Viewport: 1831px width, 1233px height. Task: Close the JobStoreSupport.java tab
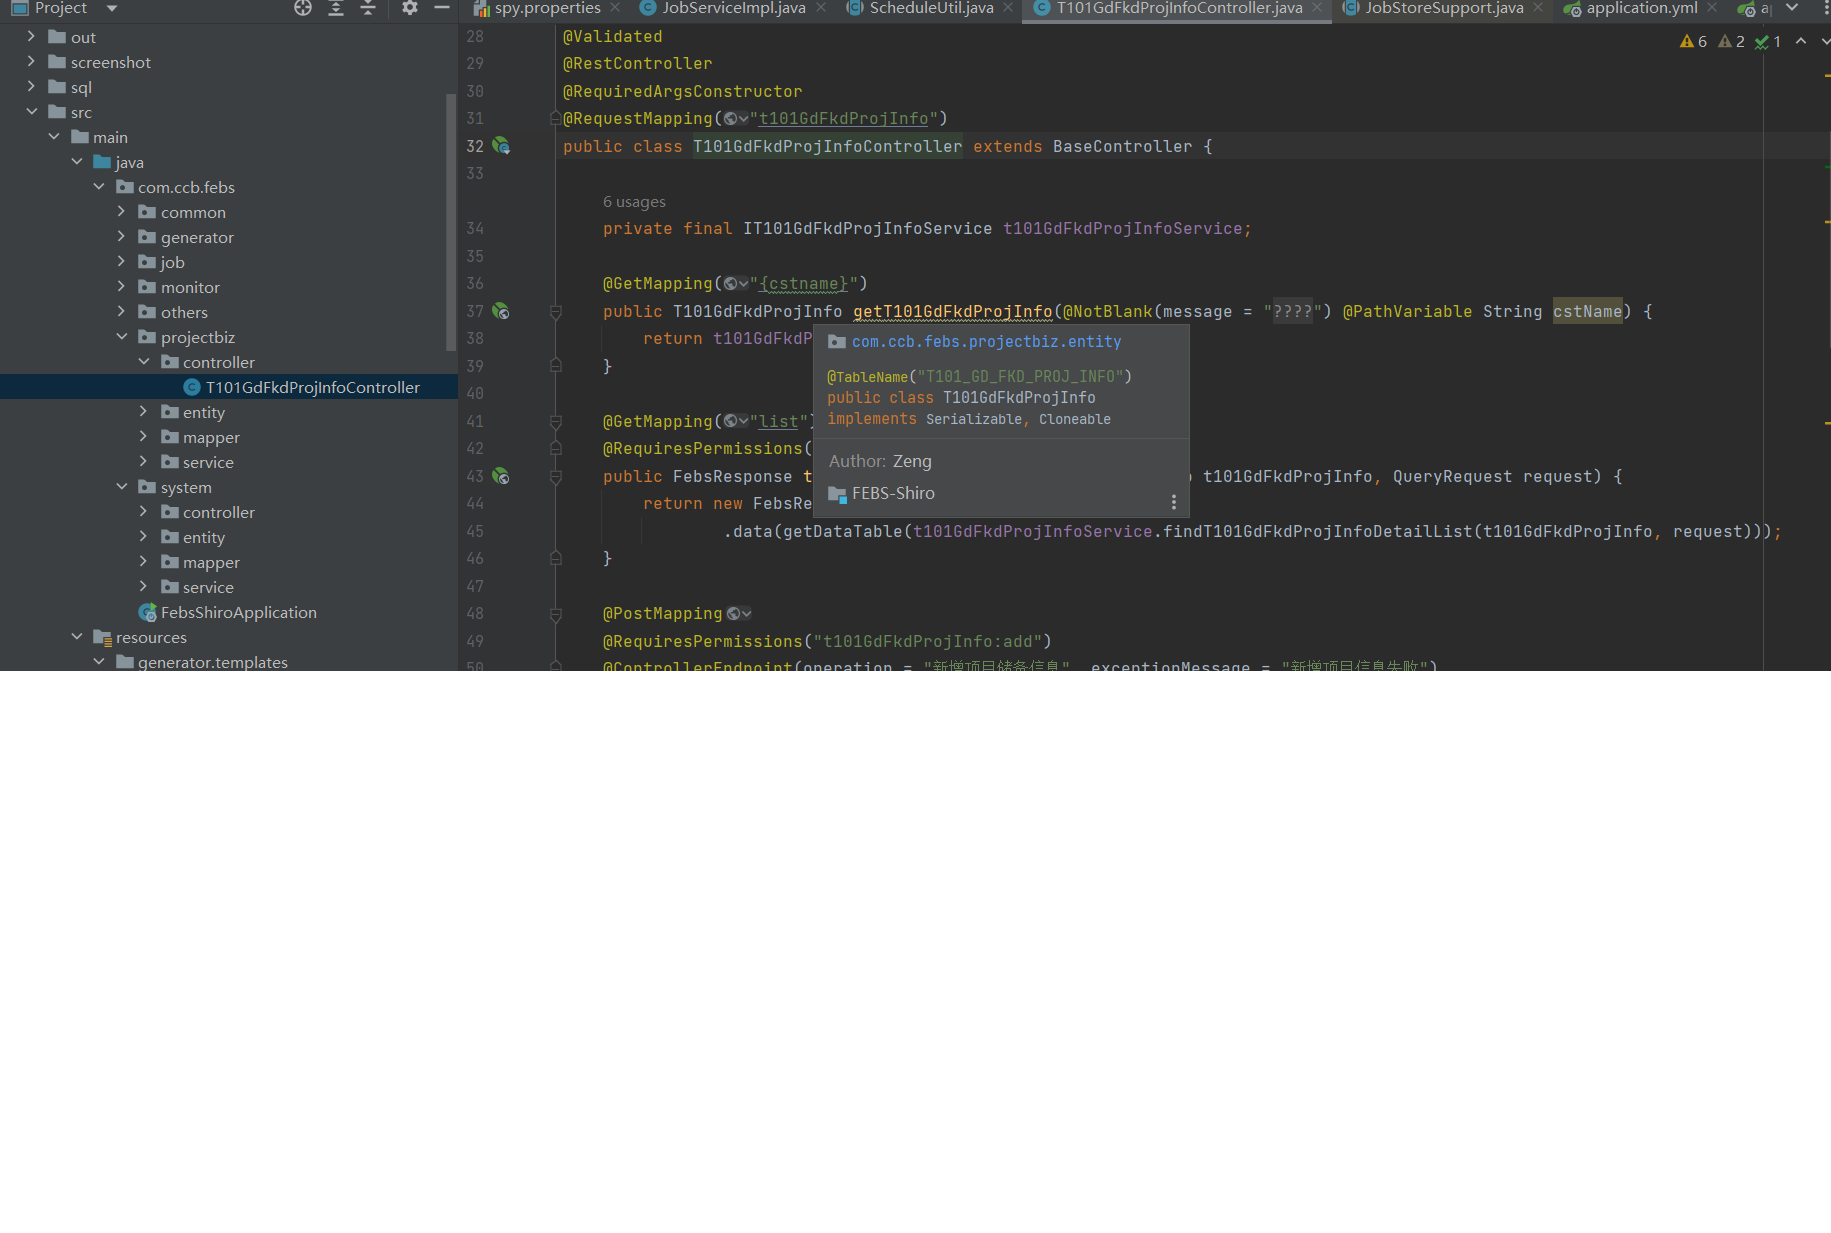tap(1538, 8)
